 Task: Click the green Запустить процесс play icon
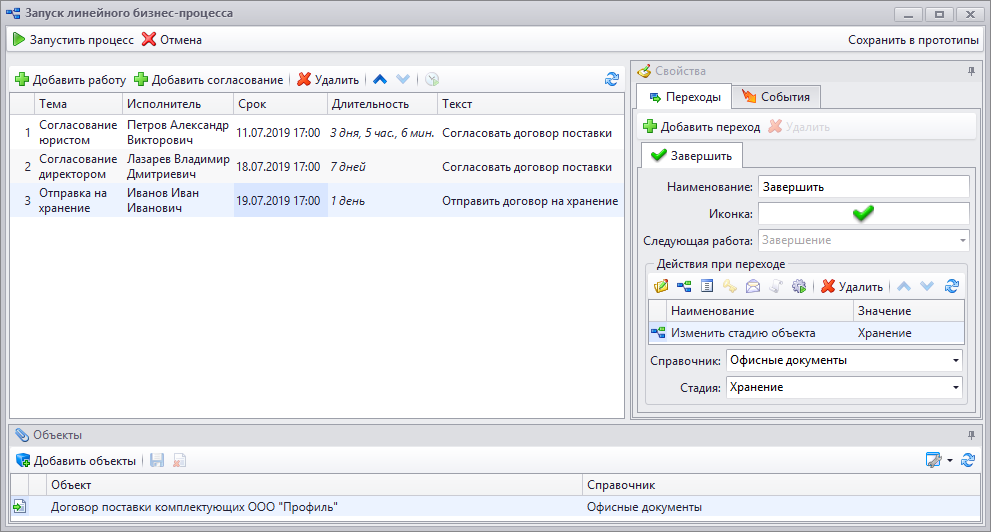(x=19, y=40)
